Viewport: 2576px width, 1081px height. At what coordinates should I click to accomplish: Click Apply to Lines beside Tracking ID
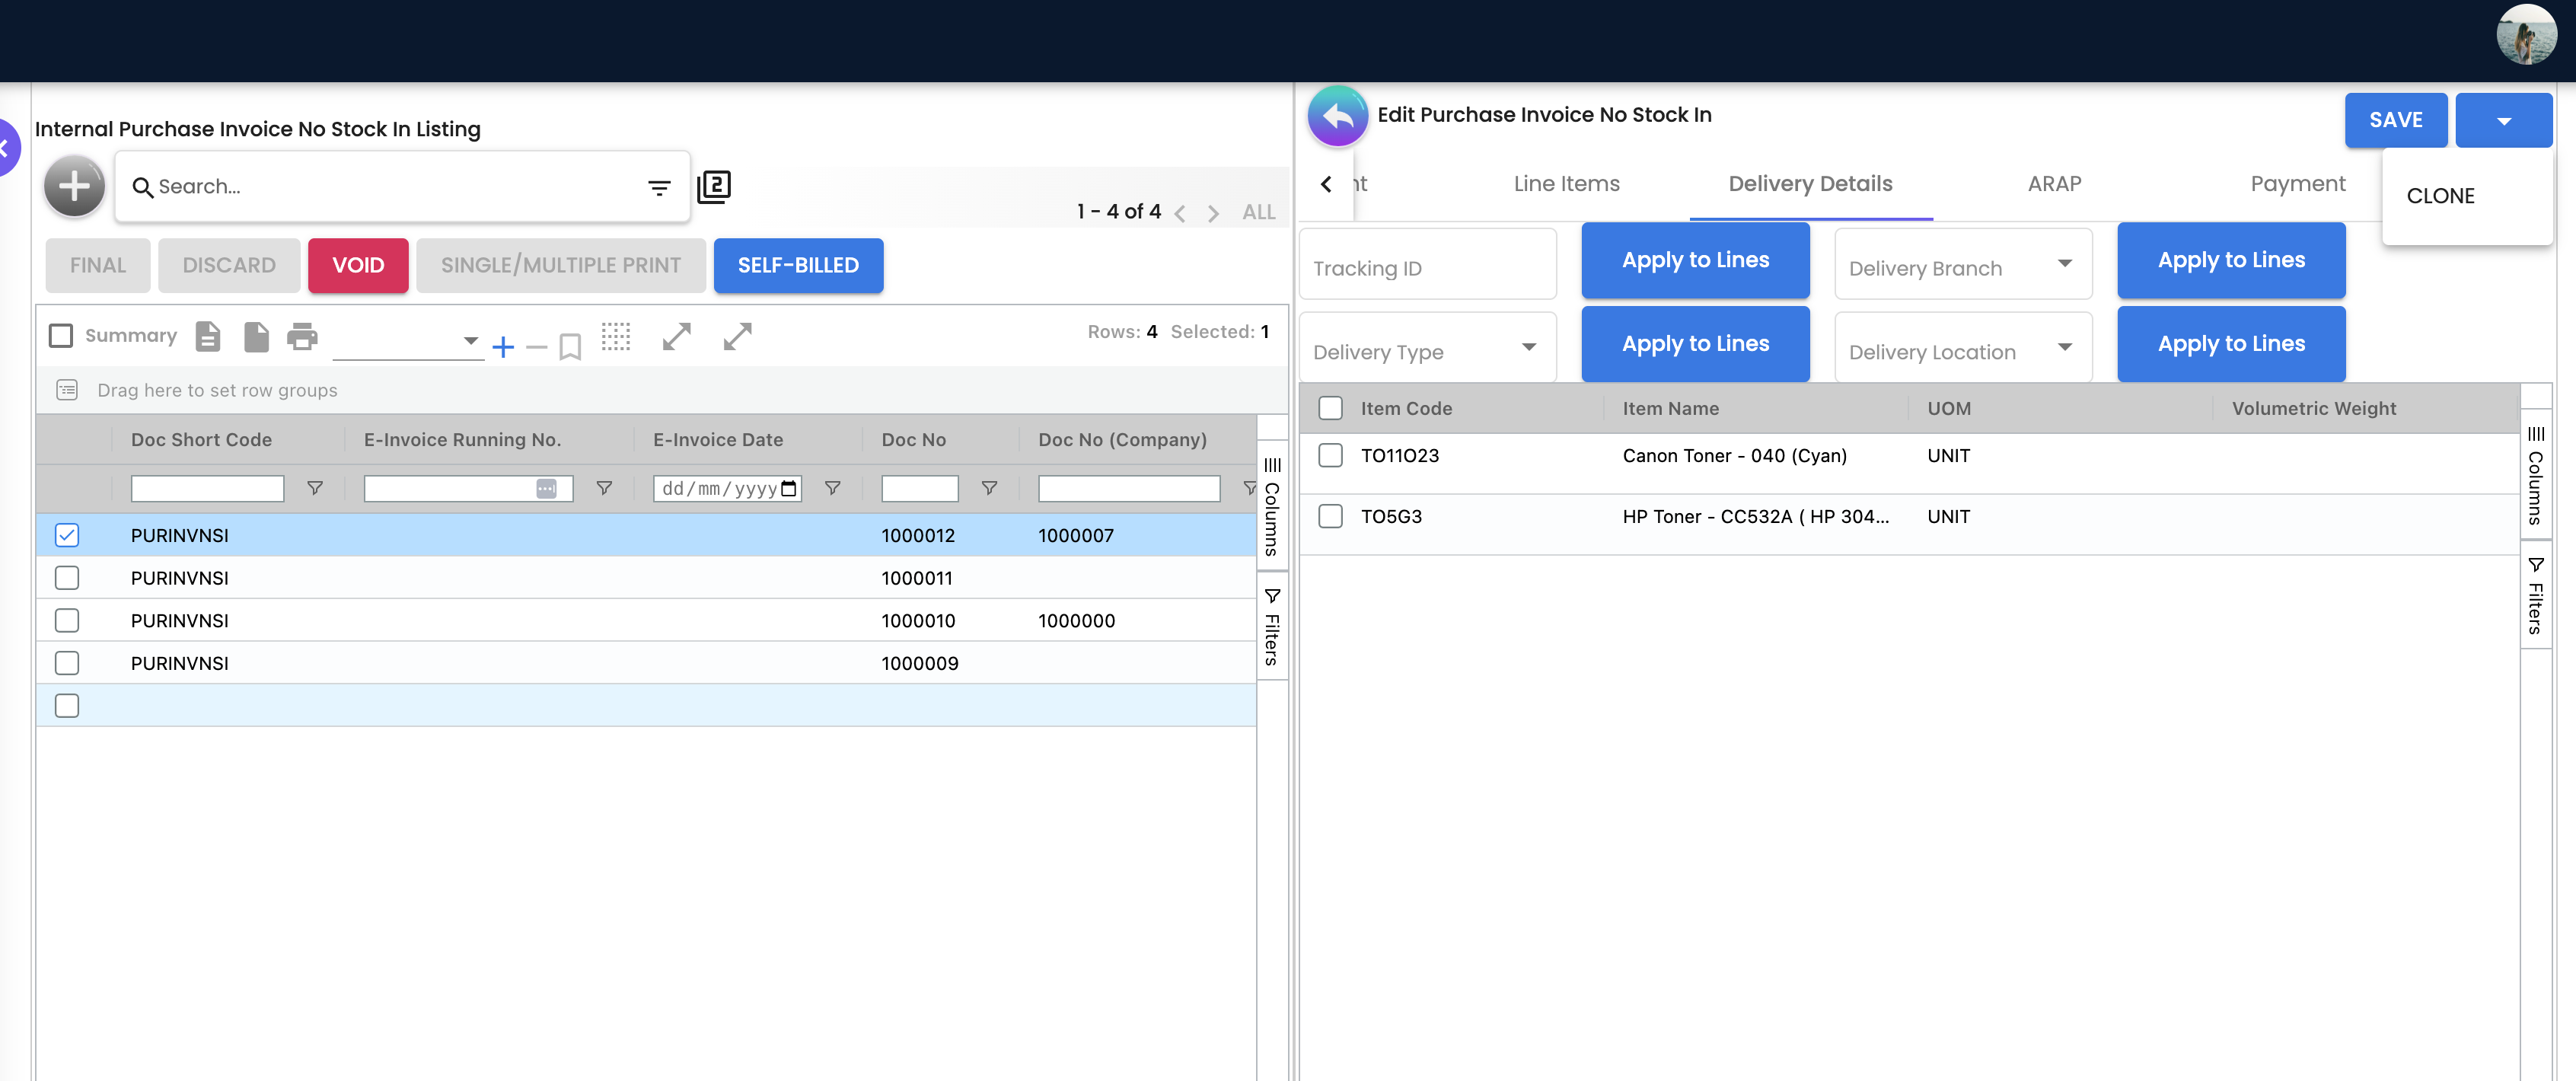click(x=1695, y=261)
